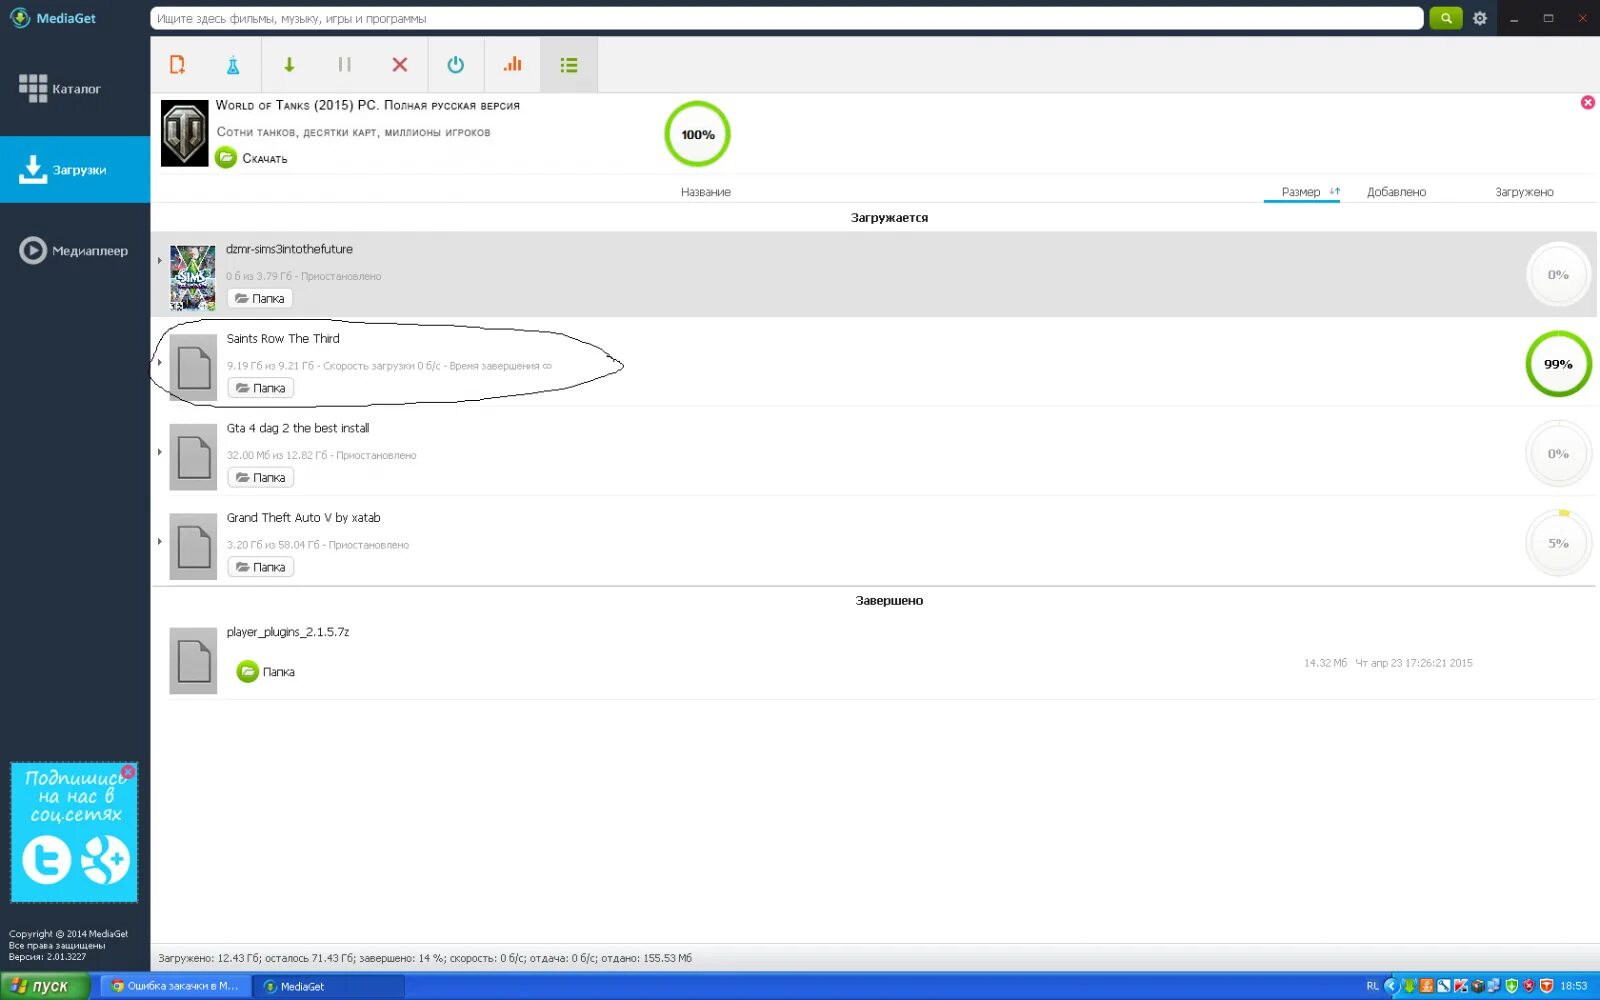Viewport: 1600px width, 1000px height.
Task: Open Папка for player_plugins_2.1.5.7z
Action: click(x=266, y=672)
